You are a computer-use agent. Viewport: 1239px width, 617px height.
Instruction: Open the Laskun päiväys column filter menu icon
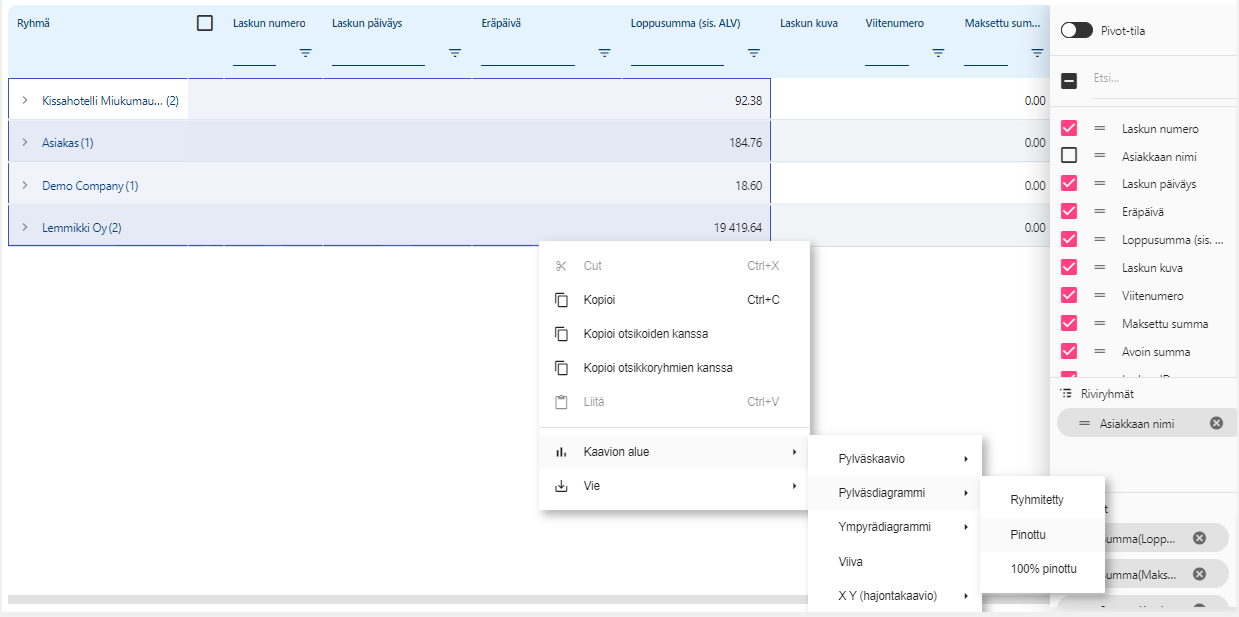click(455, 53)
